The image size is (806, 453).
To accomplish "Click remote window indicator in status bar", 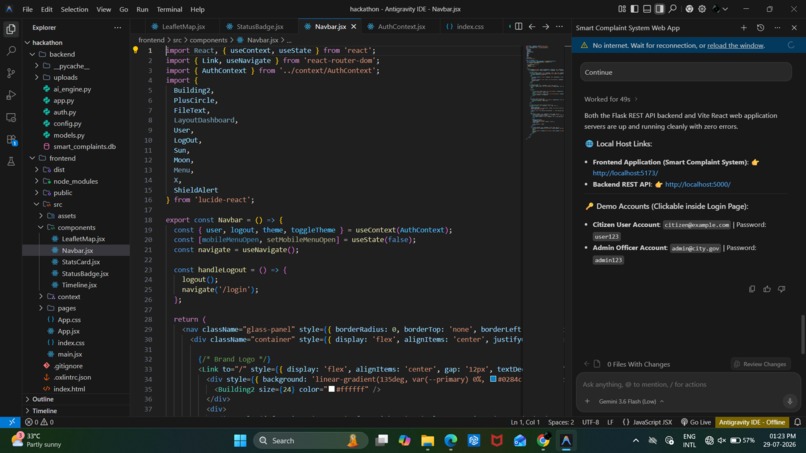I will pos(11,422).
